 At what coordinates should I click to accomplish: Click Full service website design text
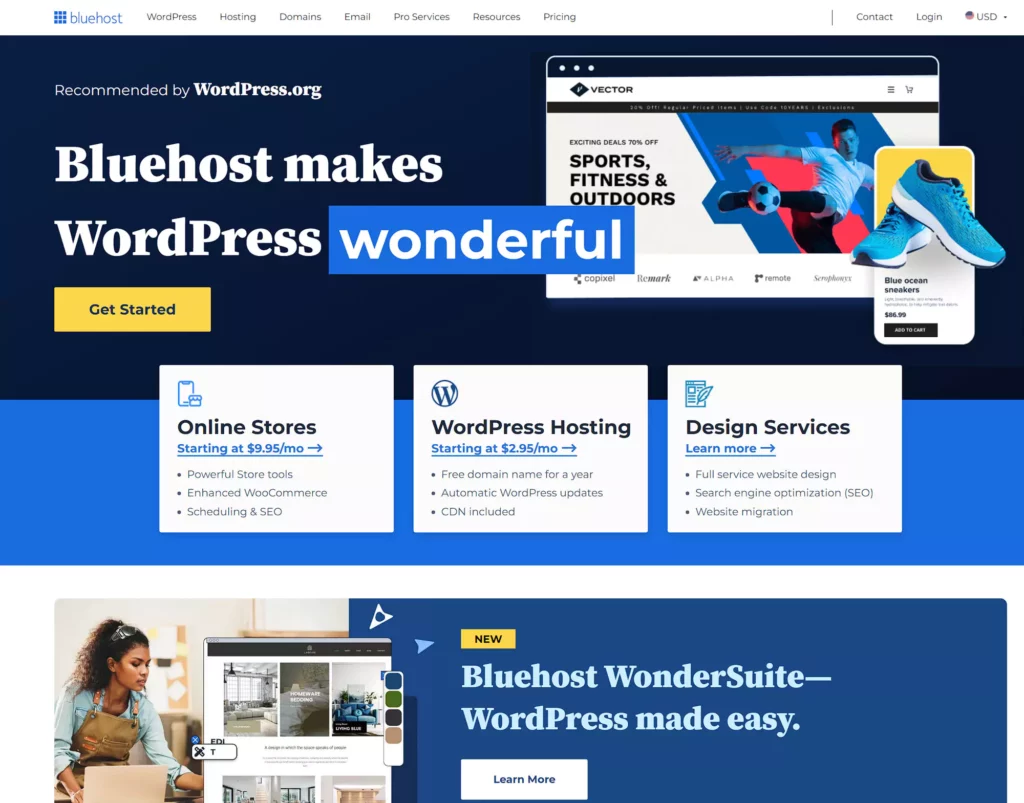765,475
